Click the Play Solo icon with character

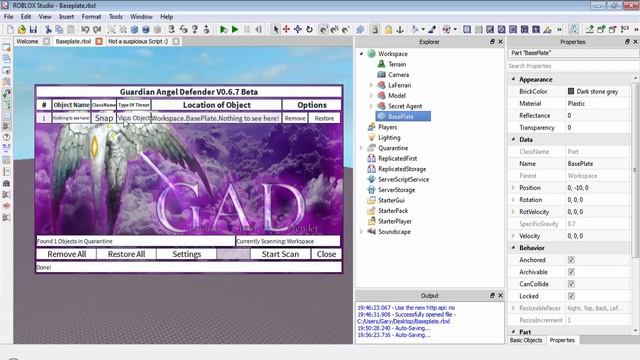coord(223,29)
